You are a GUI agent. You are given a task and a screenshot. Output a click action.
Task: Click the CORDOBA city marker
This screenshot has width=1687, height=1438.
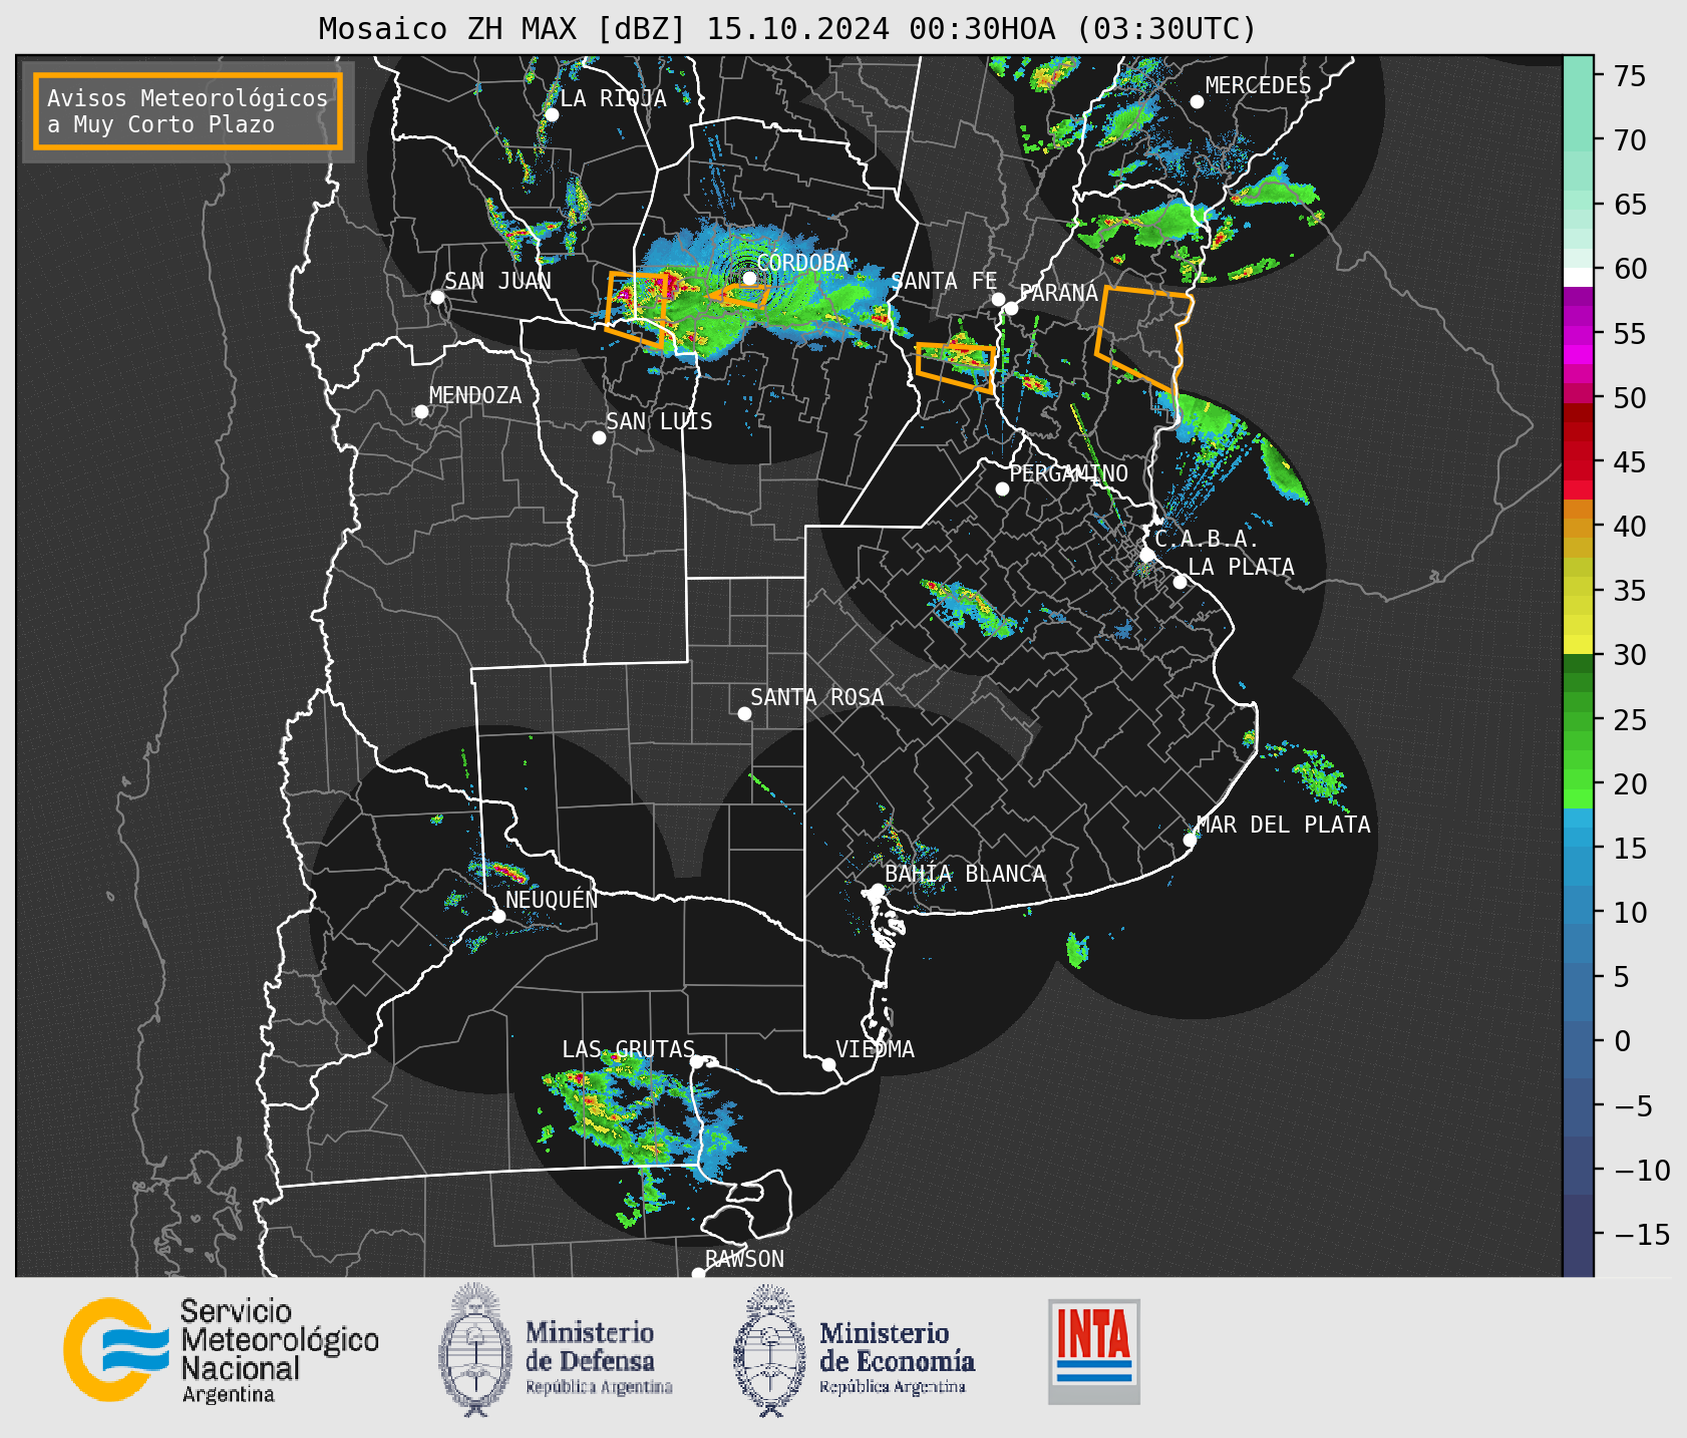point(749,278)
